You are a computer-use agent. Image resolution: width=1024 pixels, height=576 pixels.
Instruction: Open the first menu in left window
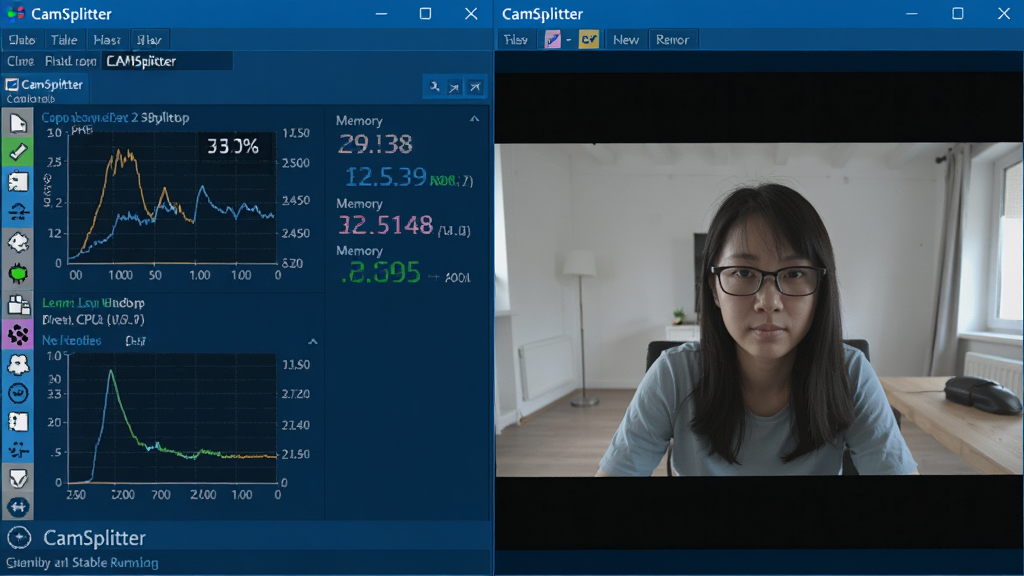pyautogui.click(x=22, y=40)
